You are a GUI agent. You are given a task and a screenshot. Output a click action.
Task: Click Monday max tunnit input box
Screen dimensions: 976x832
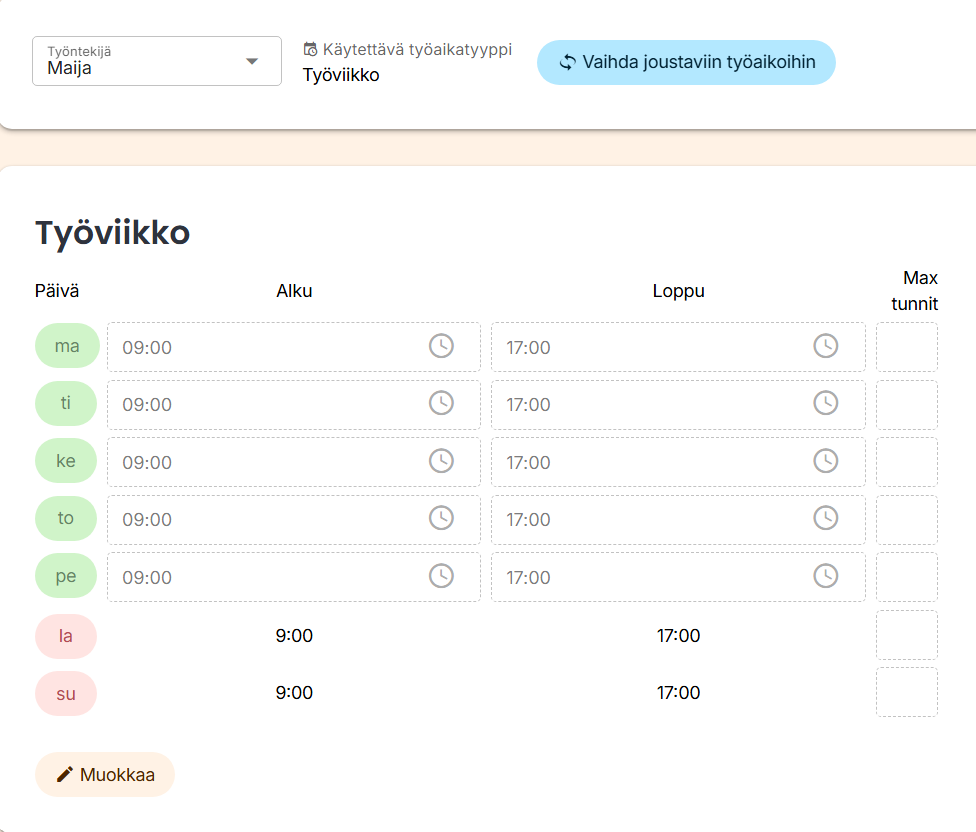(x=906, y=347)
